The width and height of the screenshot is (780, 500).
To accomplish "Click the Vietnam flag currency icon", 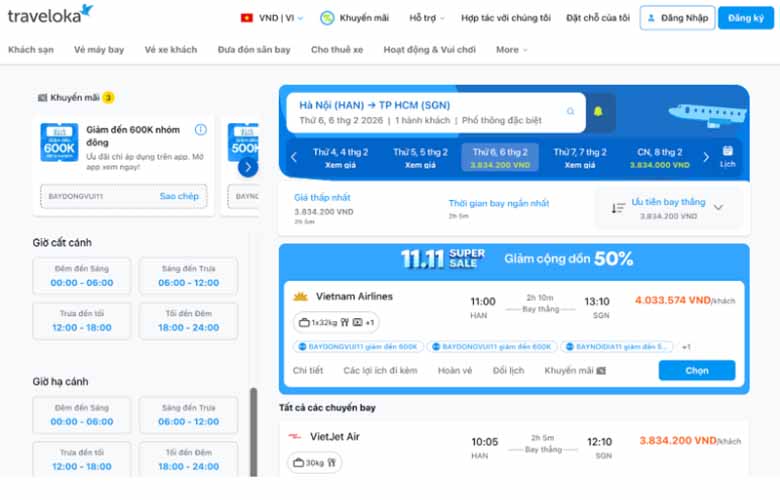I will 246,18.
